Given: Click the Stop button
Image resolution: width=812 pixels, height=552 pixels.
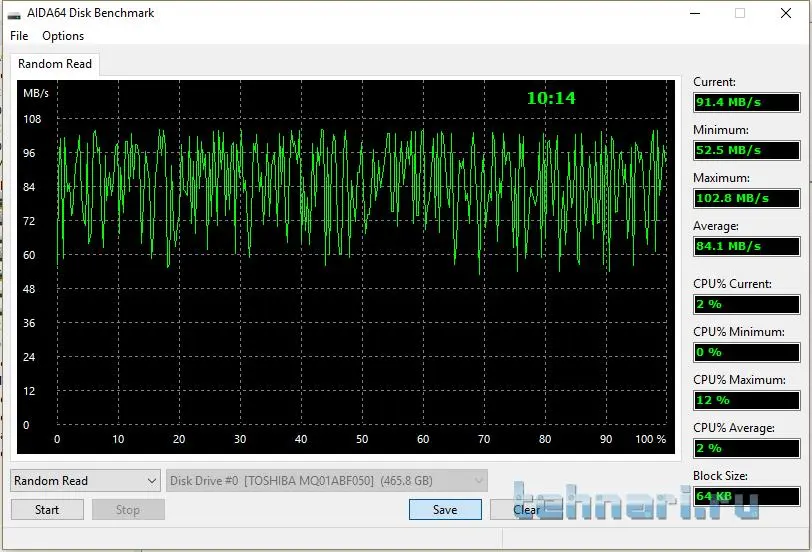Looking at the screenshot, I should [x=128, y=510].
